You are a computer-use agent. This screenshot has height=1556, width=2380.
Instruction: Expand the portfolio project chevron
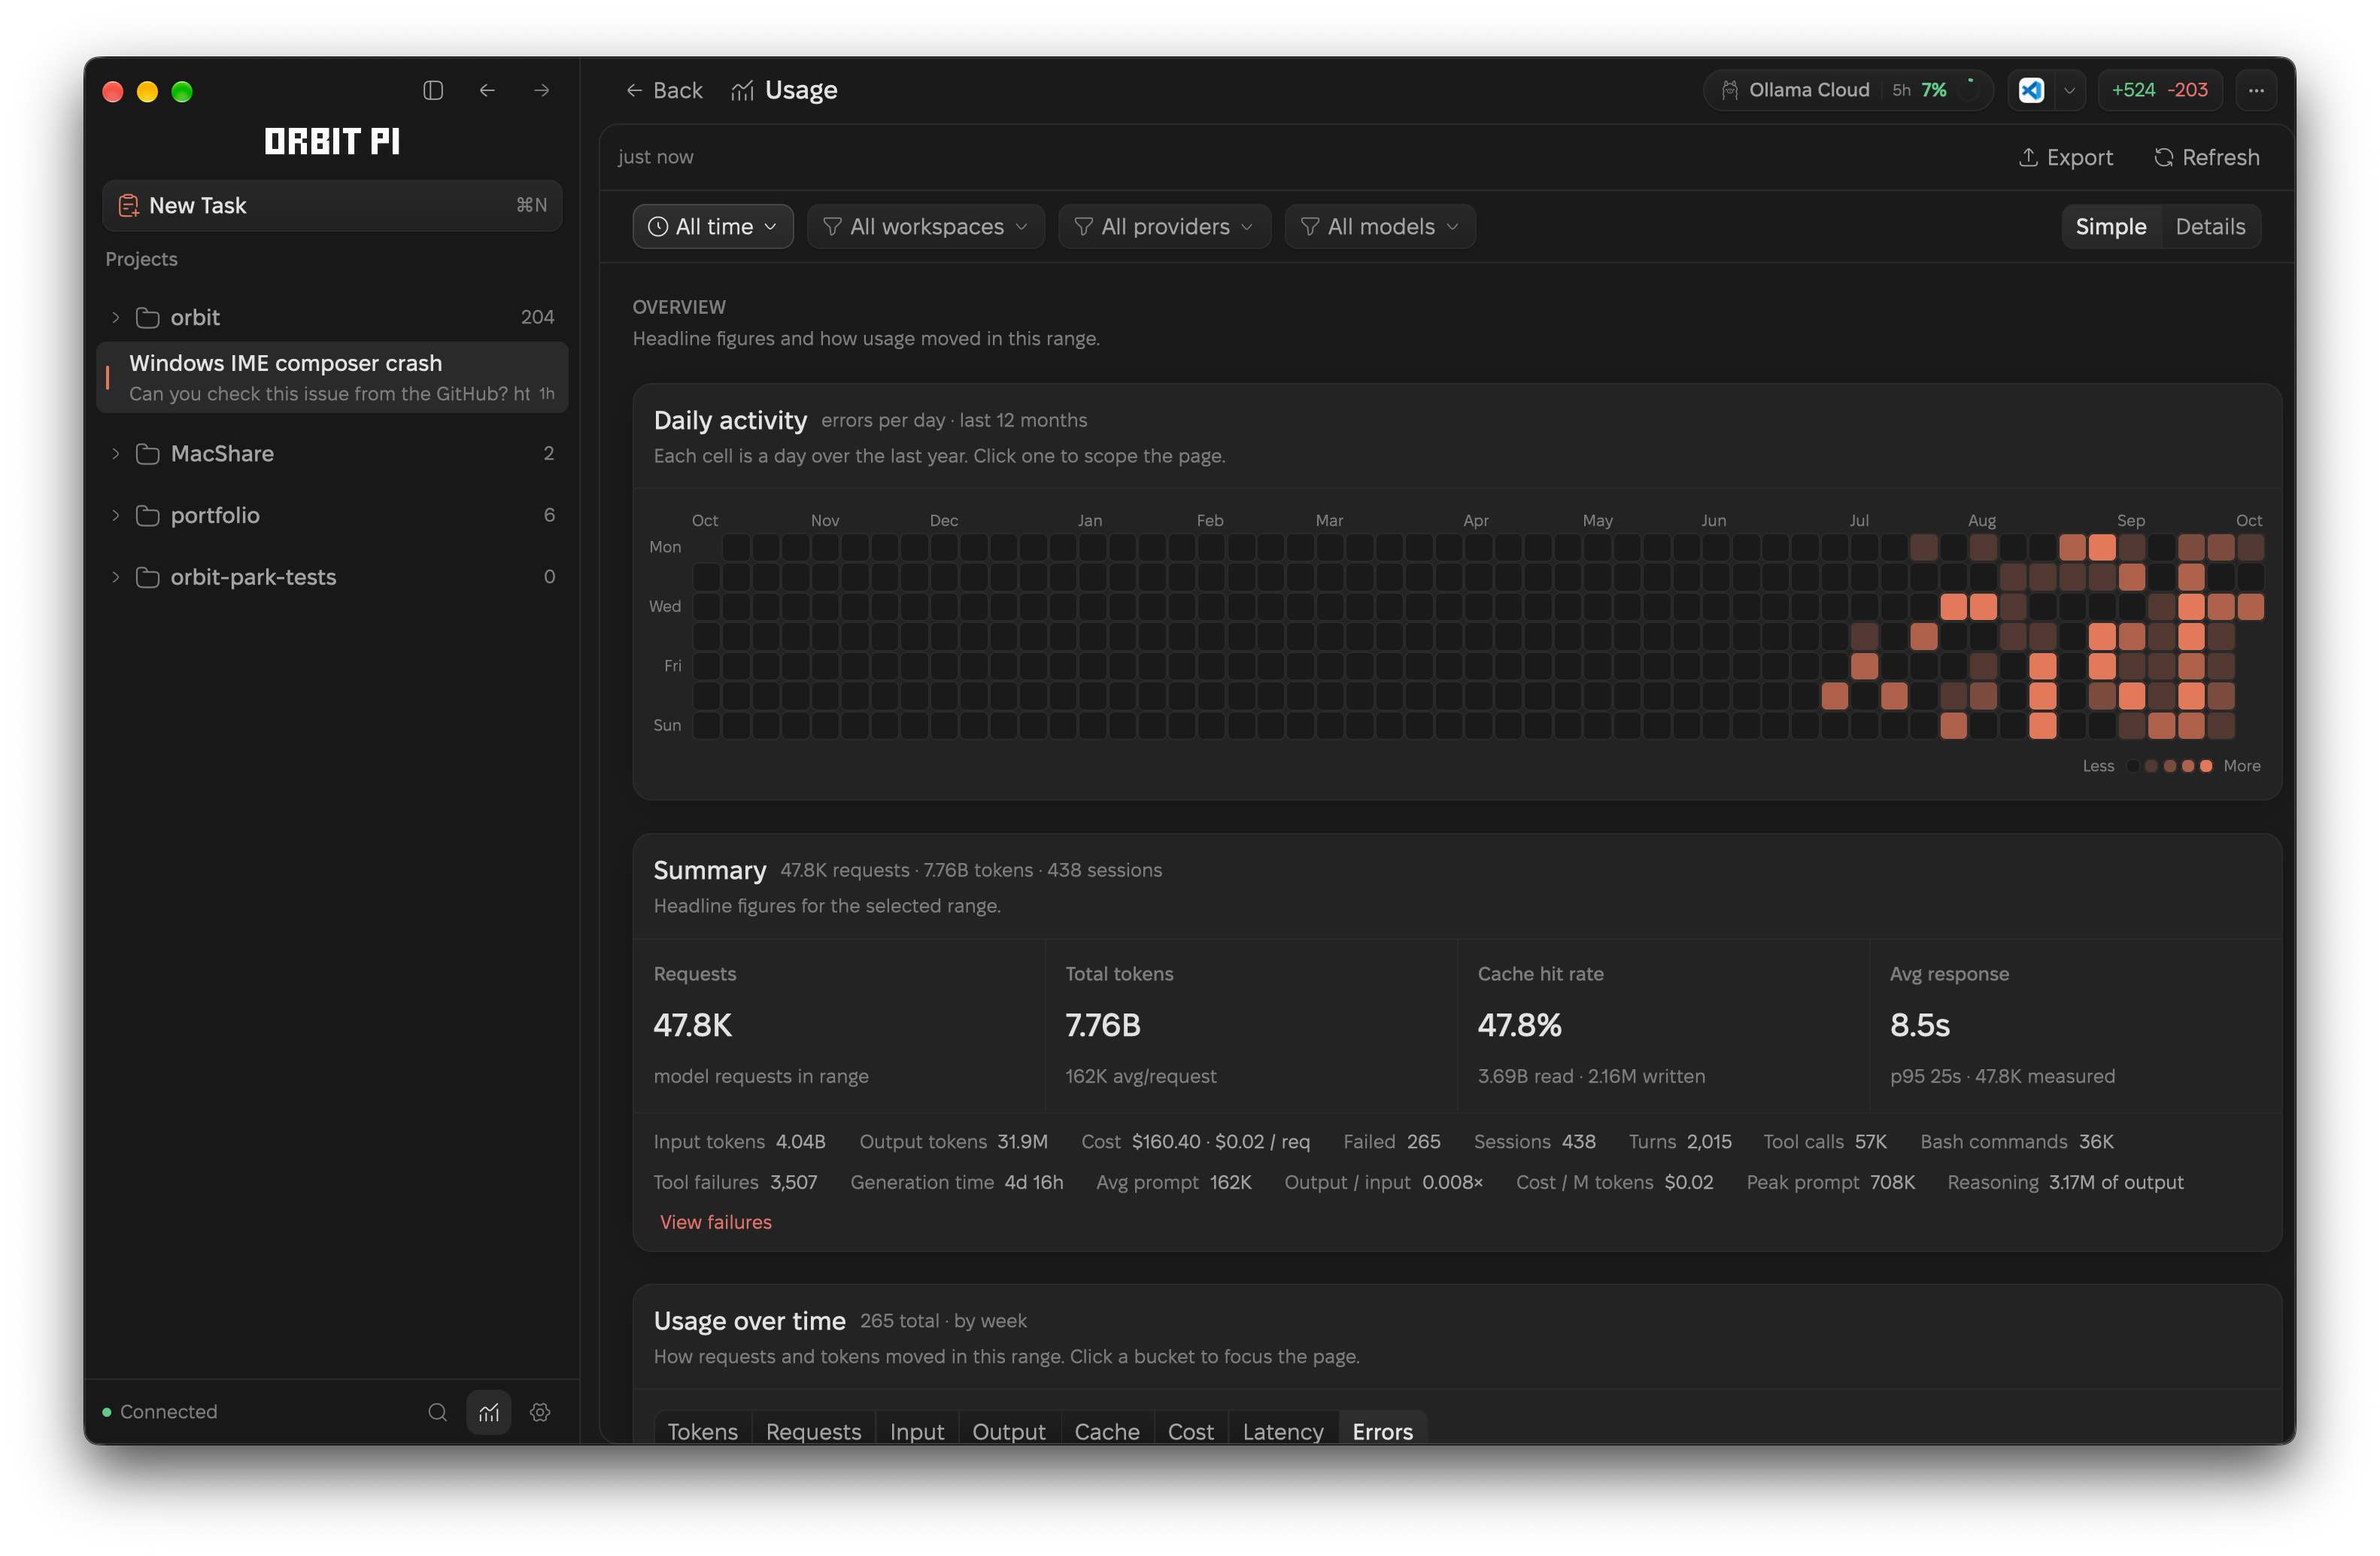(116, 515)
